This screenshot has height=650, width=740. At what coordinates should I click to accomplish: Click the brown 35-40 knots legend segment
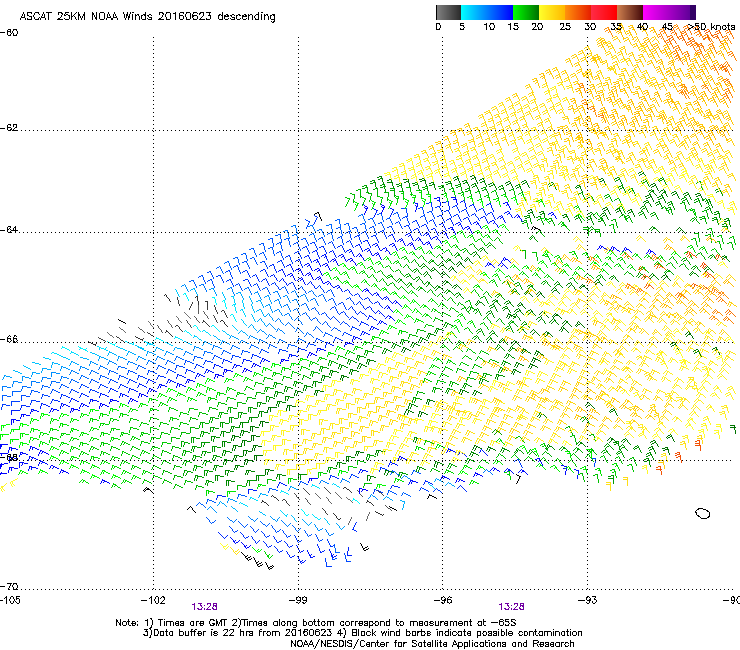pyautogui.click(x=630, y=12)
